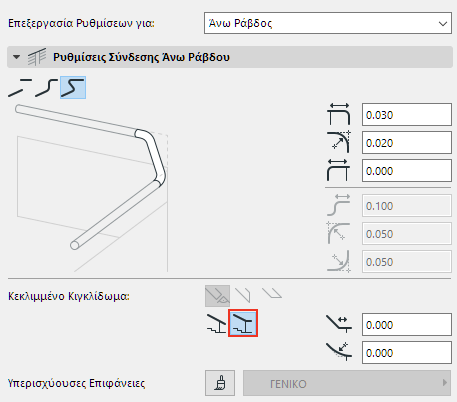Click the disabled 0.100 gooseneck length field
This screenshot has width=457, height=402.
407,206
